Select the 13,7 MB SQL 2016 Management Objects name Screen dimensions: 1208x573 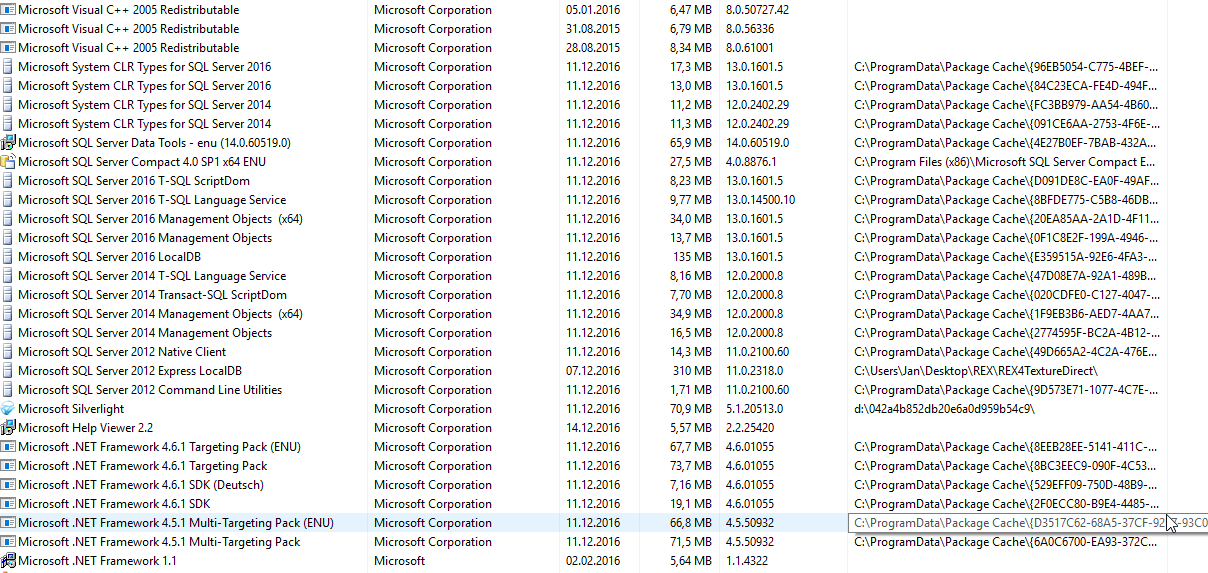point(145,238)
